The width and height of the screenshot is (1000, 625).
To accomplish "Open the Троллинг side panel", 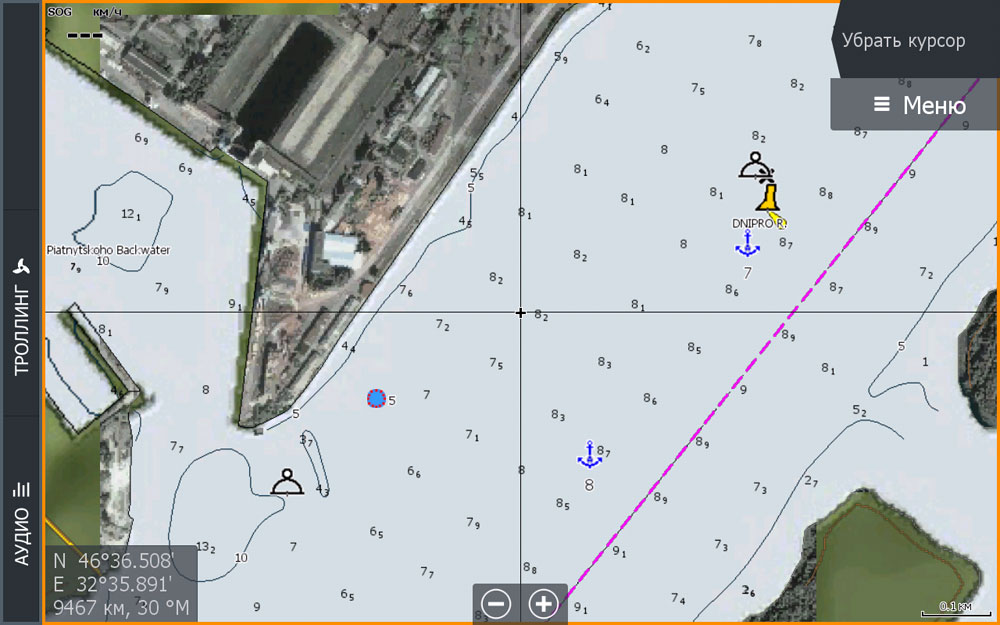I will [x=21, y=315].
